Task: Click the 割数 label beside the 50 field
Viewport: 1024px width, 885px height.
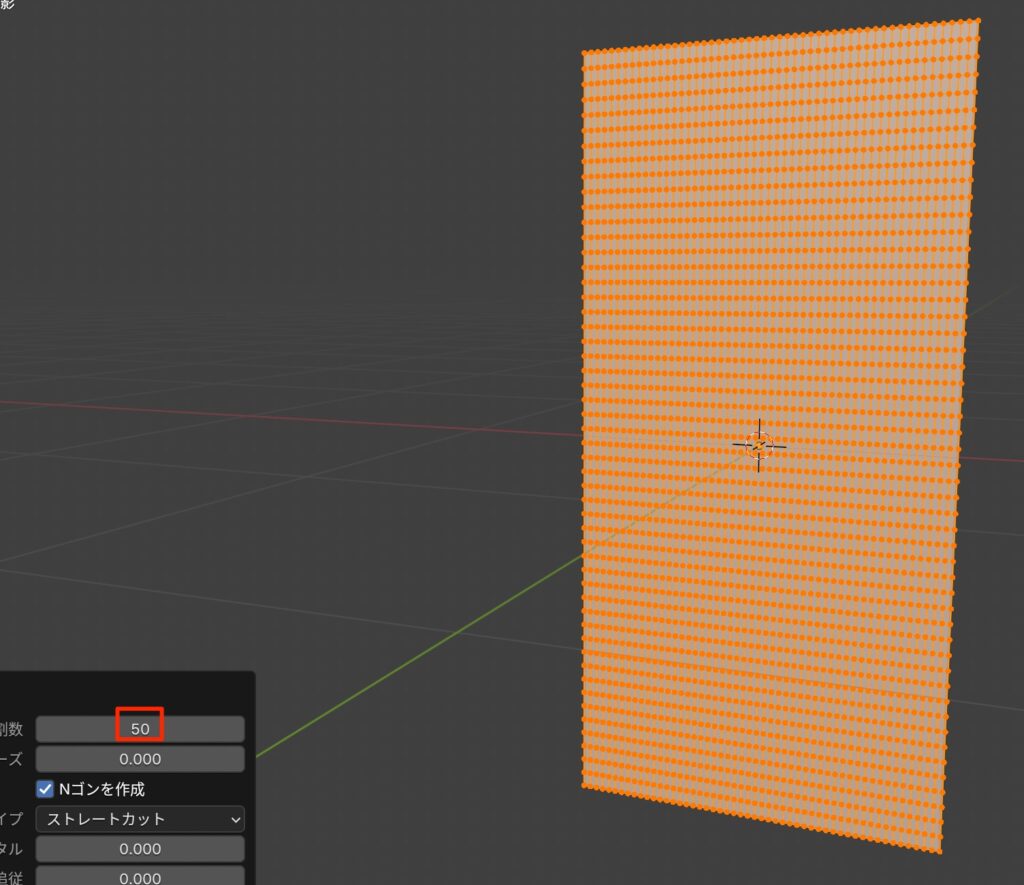Action: point(12,729)
